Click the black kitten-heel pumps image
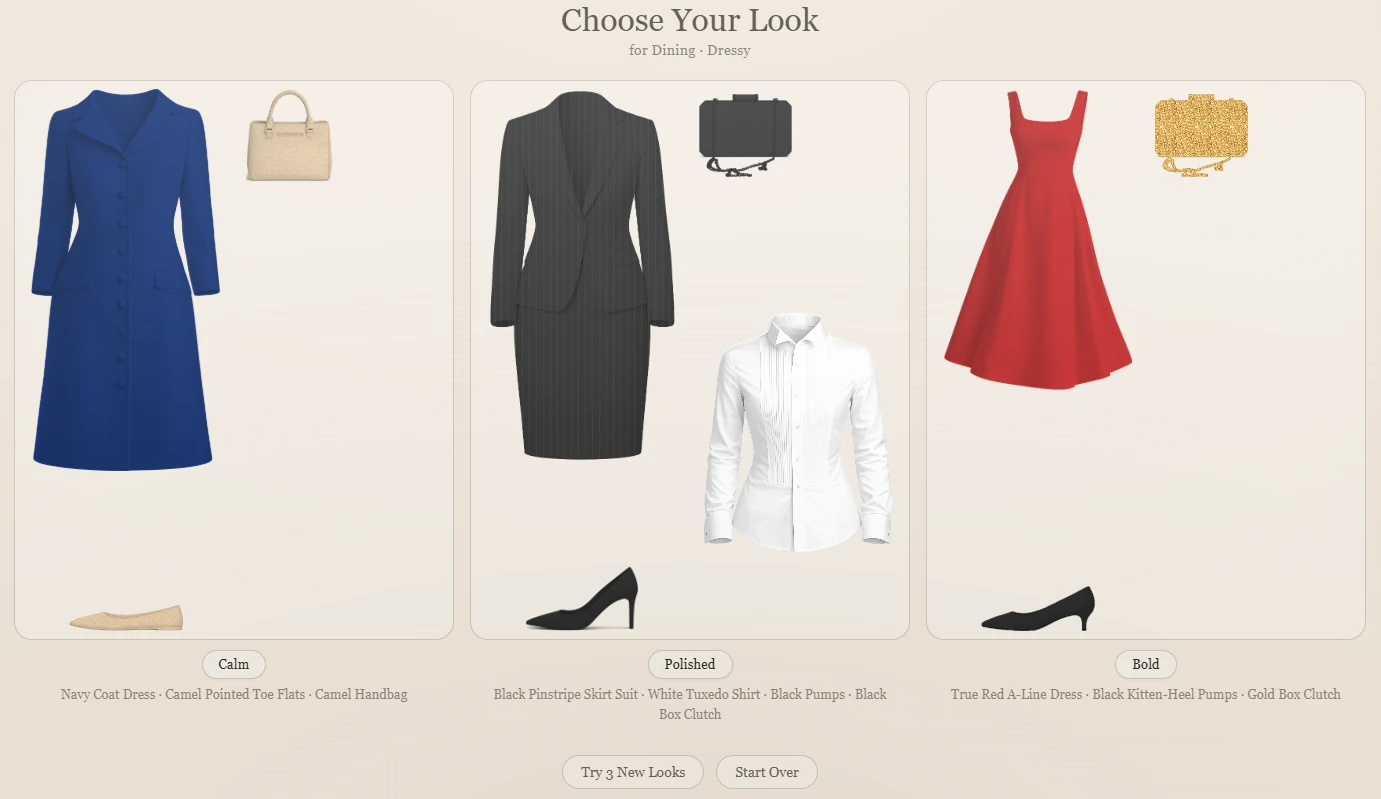The height and width of the screenshot is (799, 1381). 1038,609
